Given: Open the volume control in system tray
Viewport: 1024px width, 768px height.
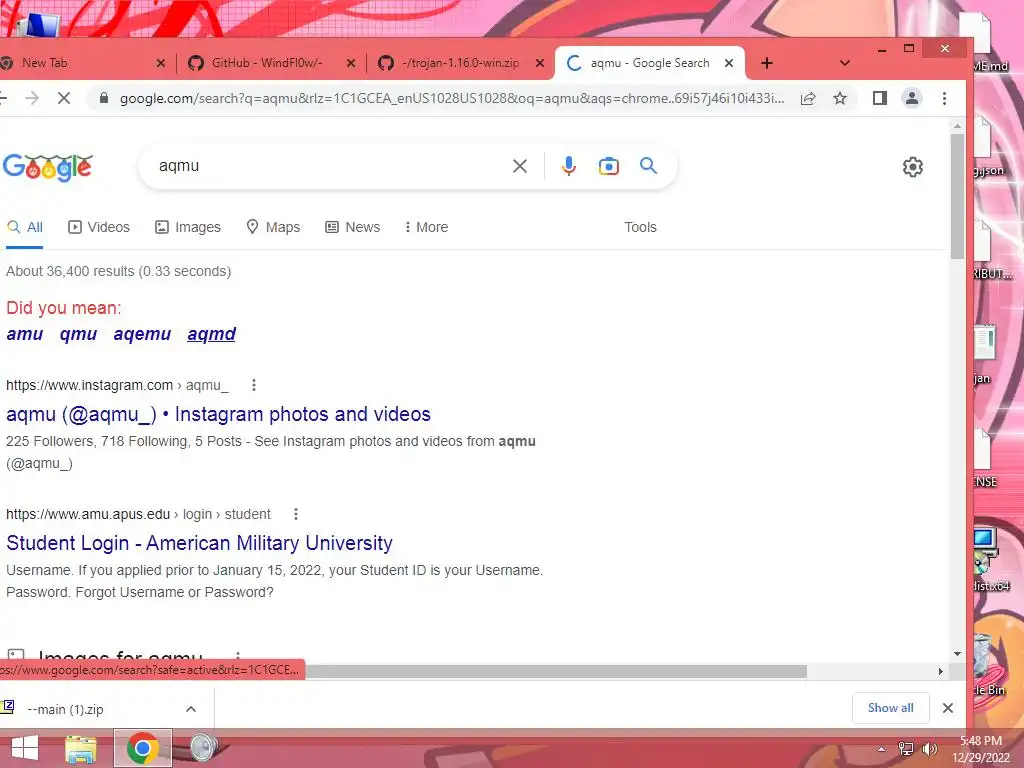Looking at the screenshot, I should point(929,749).
